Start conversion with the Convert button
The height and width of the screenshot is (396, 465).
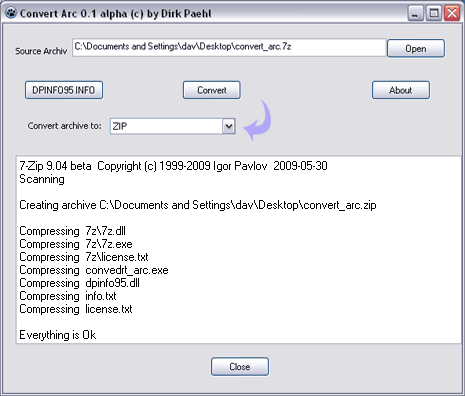coord(212,90)
